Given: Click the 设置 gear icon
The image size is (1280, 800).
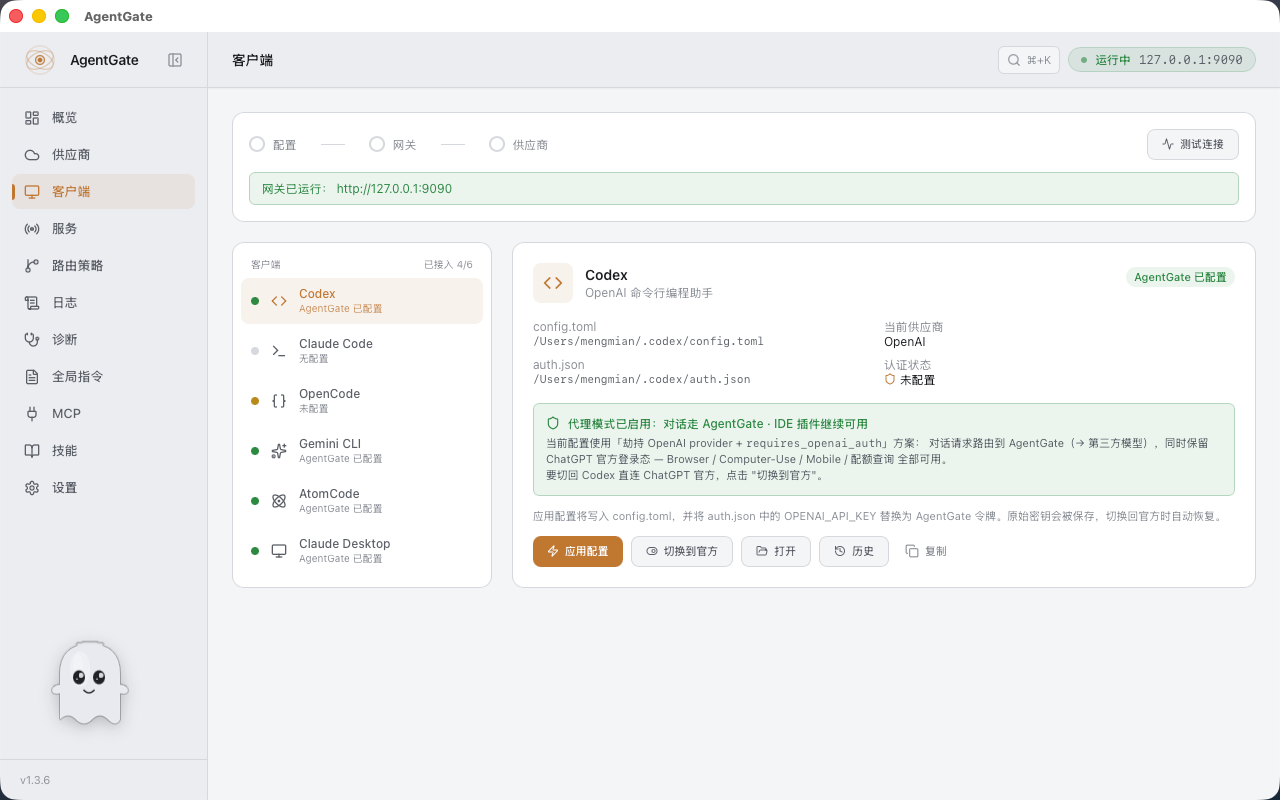Looking at the screenshot, I should [32, 488].
